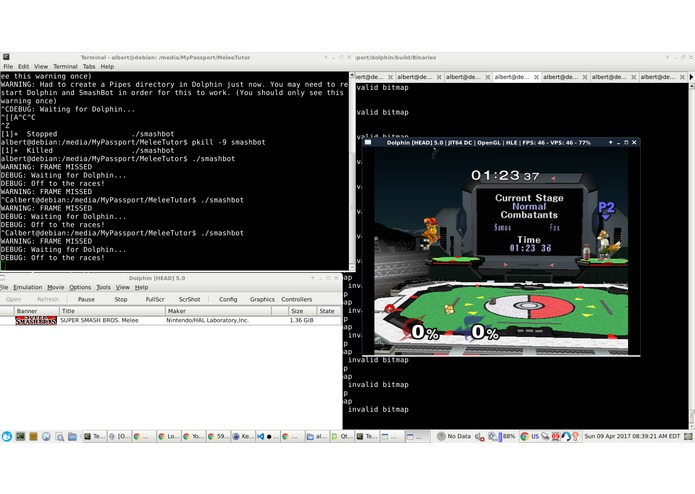695x494 pixels.
Task: Open the search magnifier launcher icon
Action: coord(59,436)
